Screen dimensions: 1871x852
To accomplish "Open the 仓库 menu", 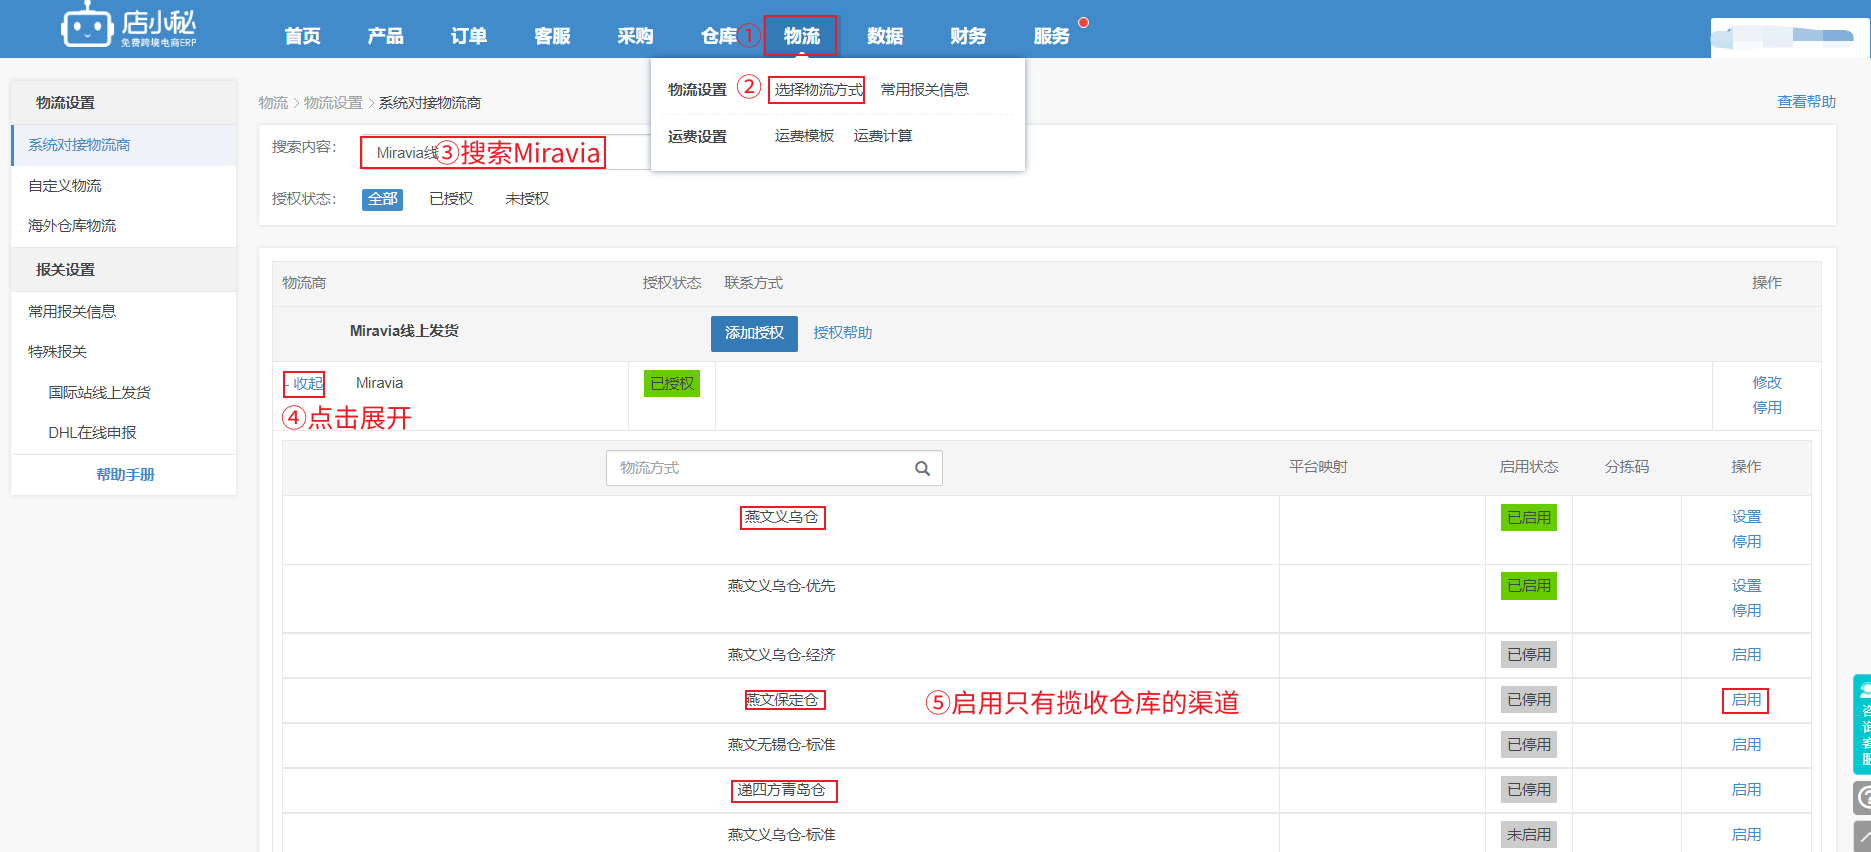I will tap(719, 36).
